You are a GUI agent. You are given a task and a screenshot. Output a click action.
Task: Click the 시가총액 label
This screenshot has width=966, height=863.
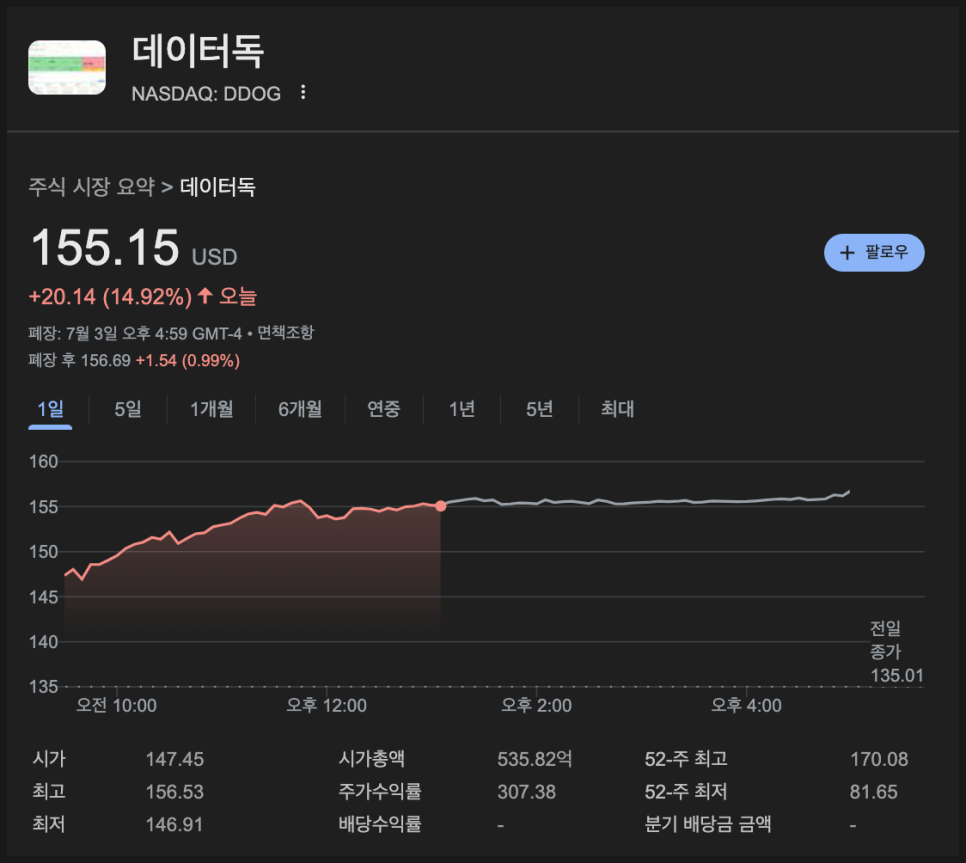click(x=371, y=759)
